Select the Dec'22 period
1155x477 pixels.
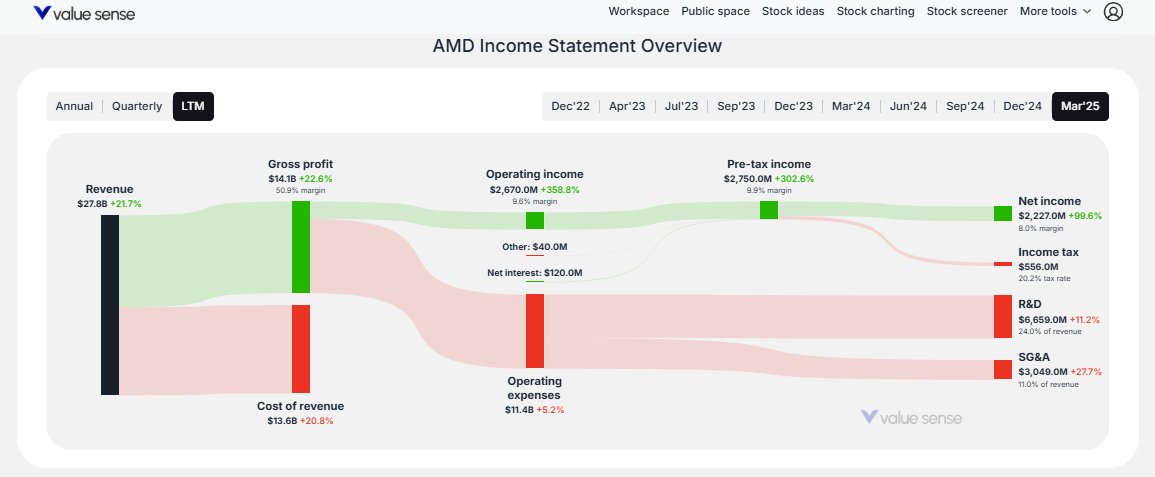pyautogui.click(x=571, y=106)
